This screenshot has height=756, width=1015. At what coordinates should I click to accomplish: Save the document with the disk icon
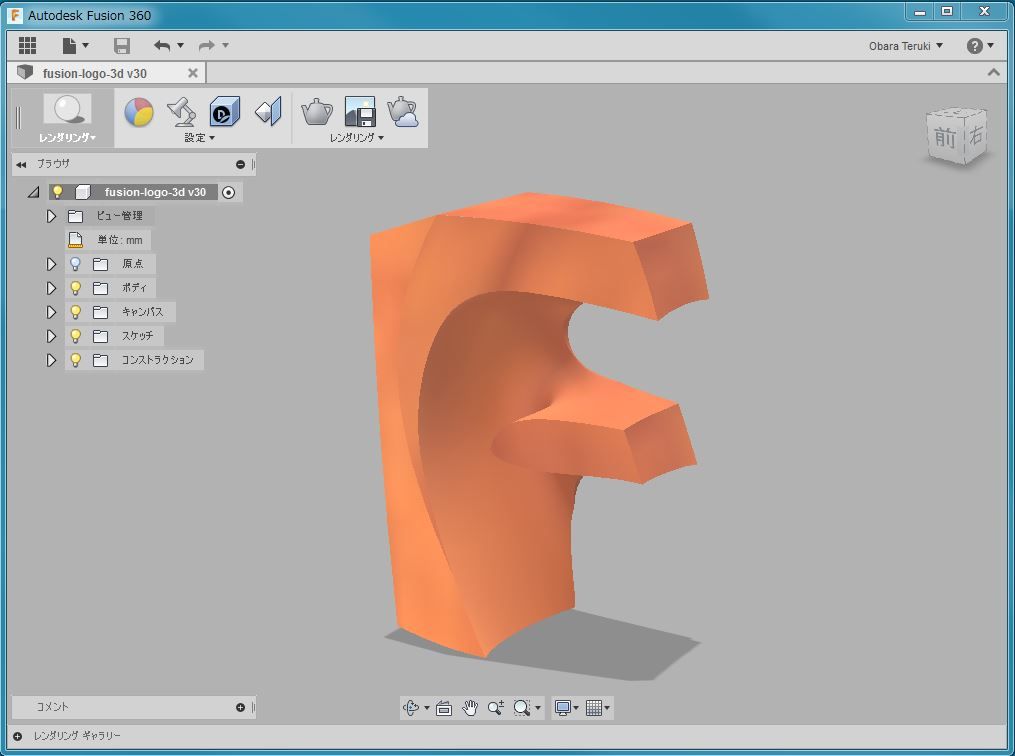click(x=122, y=45)
